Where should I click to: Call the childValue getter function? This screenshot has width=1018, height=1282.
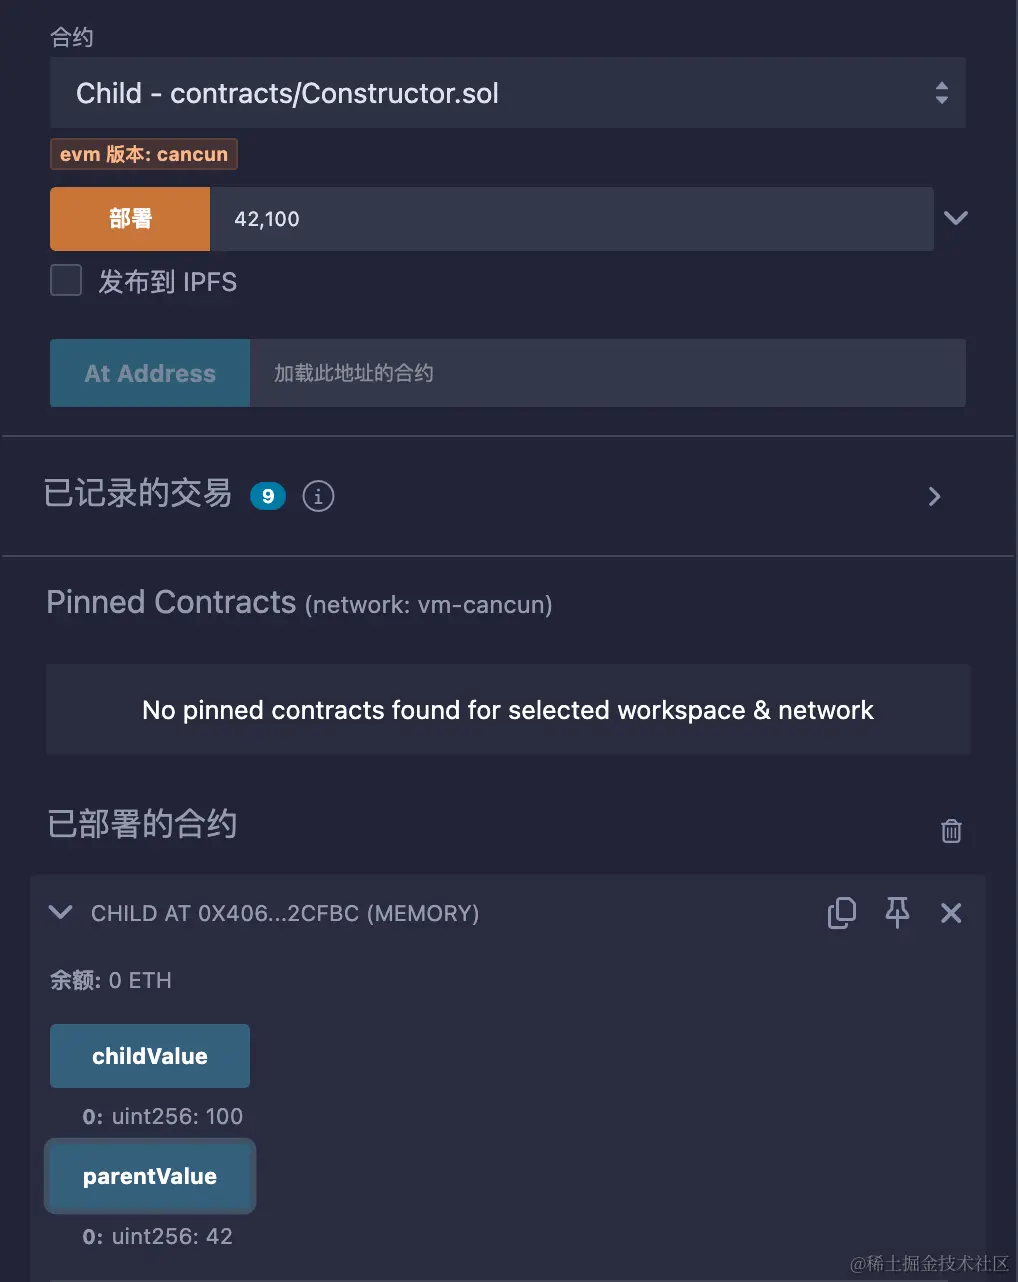pyautogui.click(x=150, y=1056)
